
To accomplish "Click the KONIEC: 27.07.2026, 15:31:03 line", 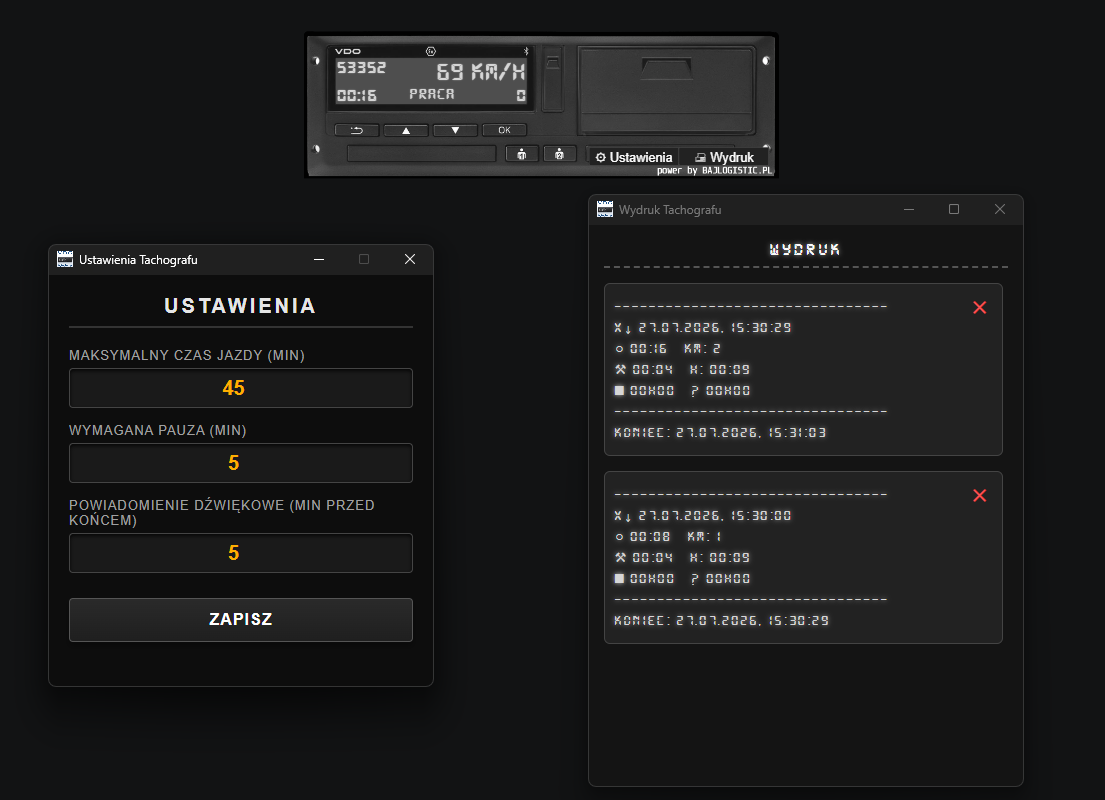I will click(720, 433).
